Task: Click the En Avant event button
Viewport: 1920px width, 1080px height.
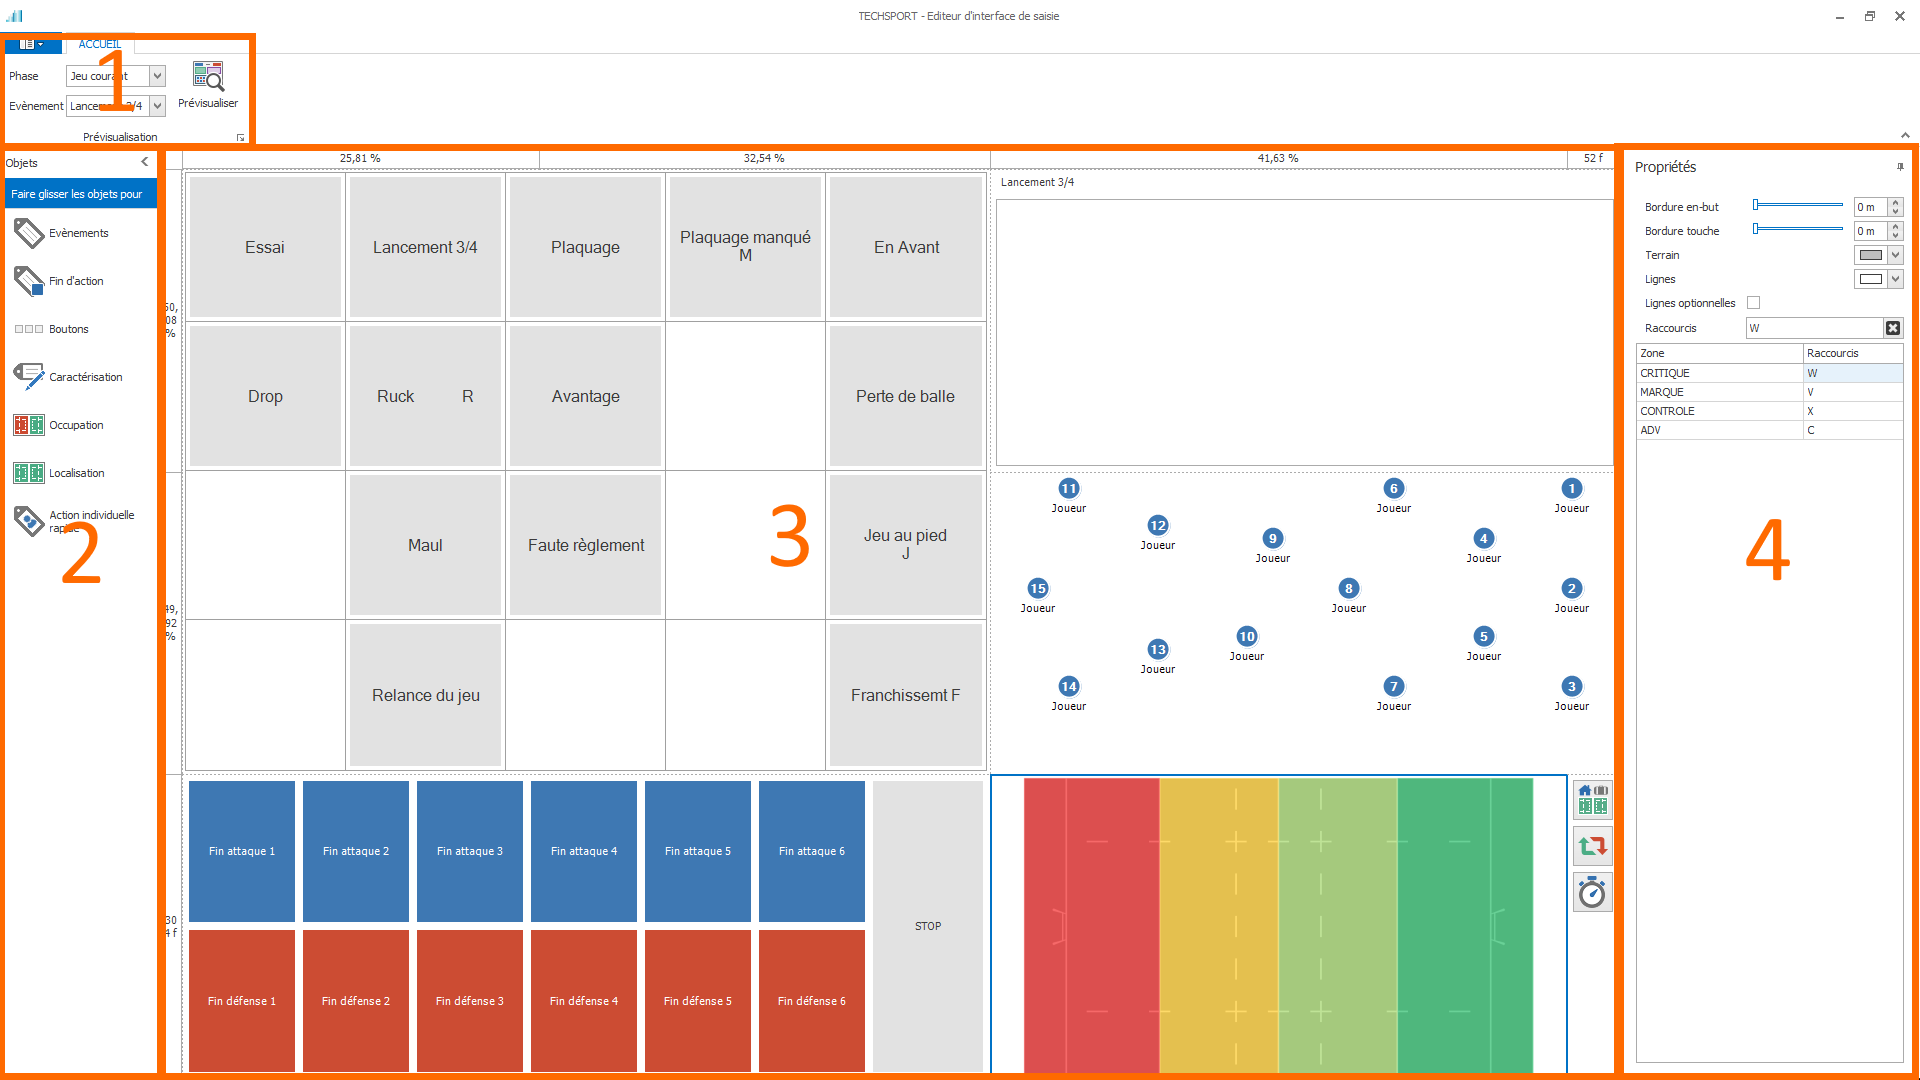Action: click(906, 247)
